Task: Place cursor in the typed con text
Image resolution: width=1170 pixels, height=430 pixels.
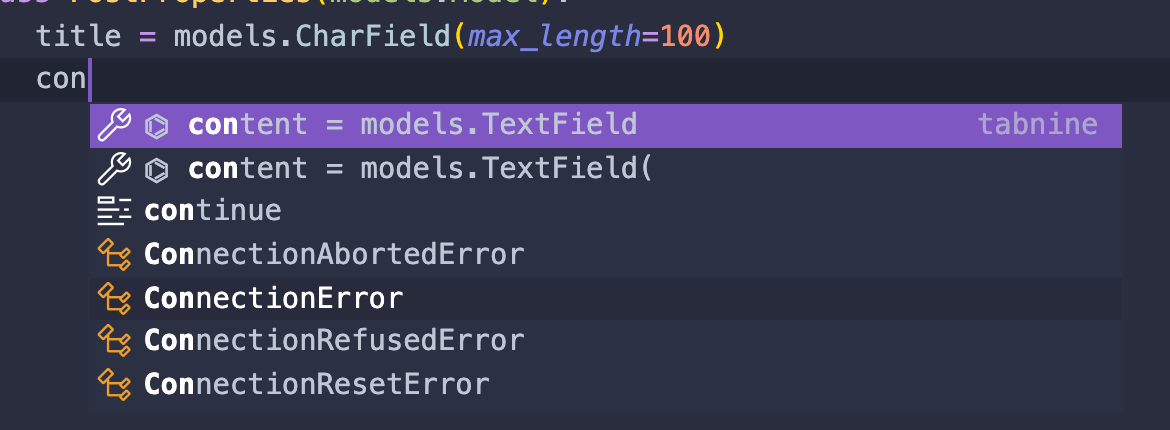Action: click(x=61, y=79)
